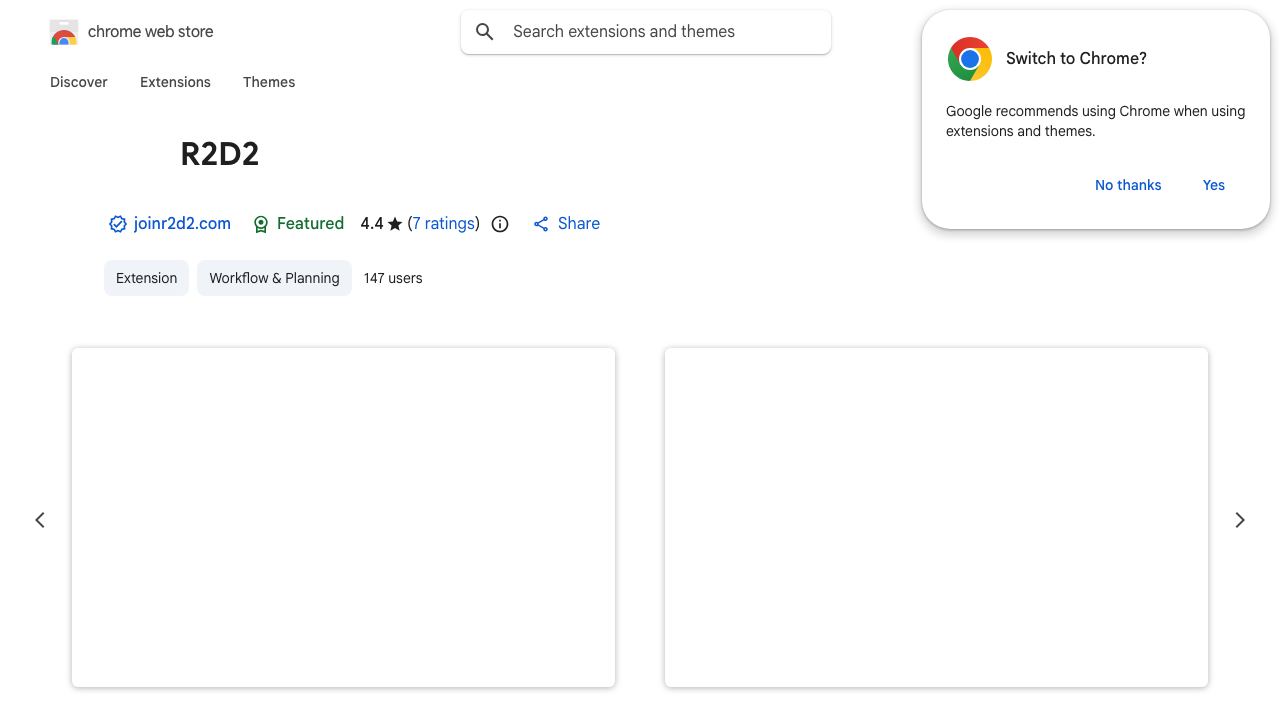The width and height of the screenshot is (1280, 720).
Task: Click the 'Google recommends using Chrome' message
Action: pos(1096,121)
